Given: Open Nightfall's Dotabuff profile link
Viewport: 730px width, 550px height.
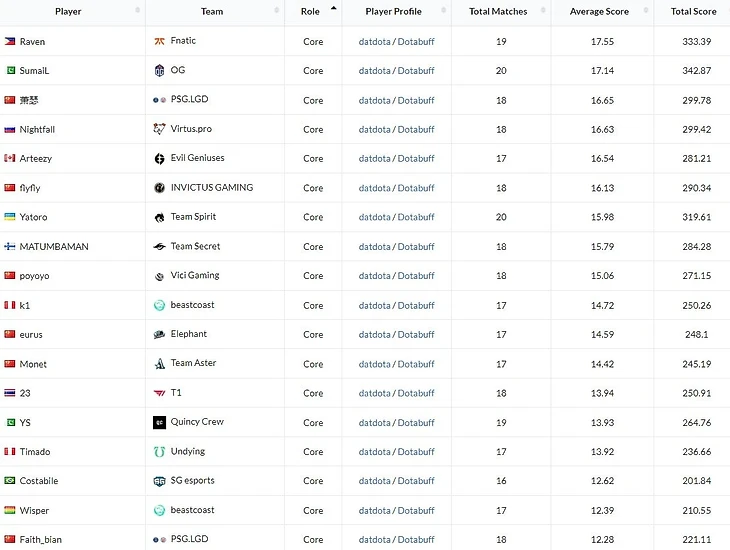Looking at the screenshot, I should coord(416,130).
